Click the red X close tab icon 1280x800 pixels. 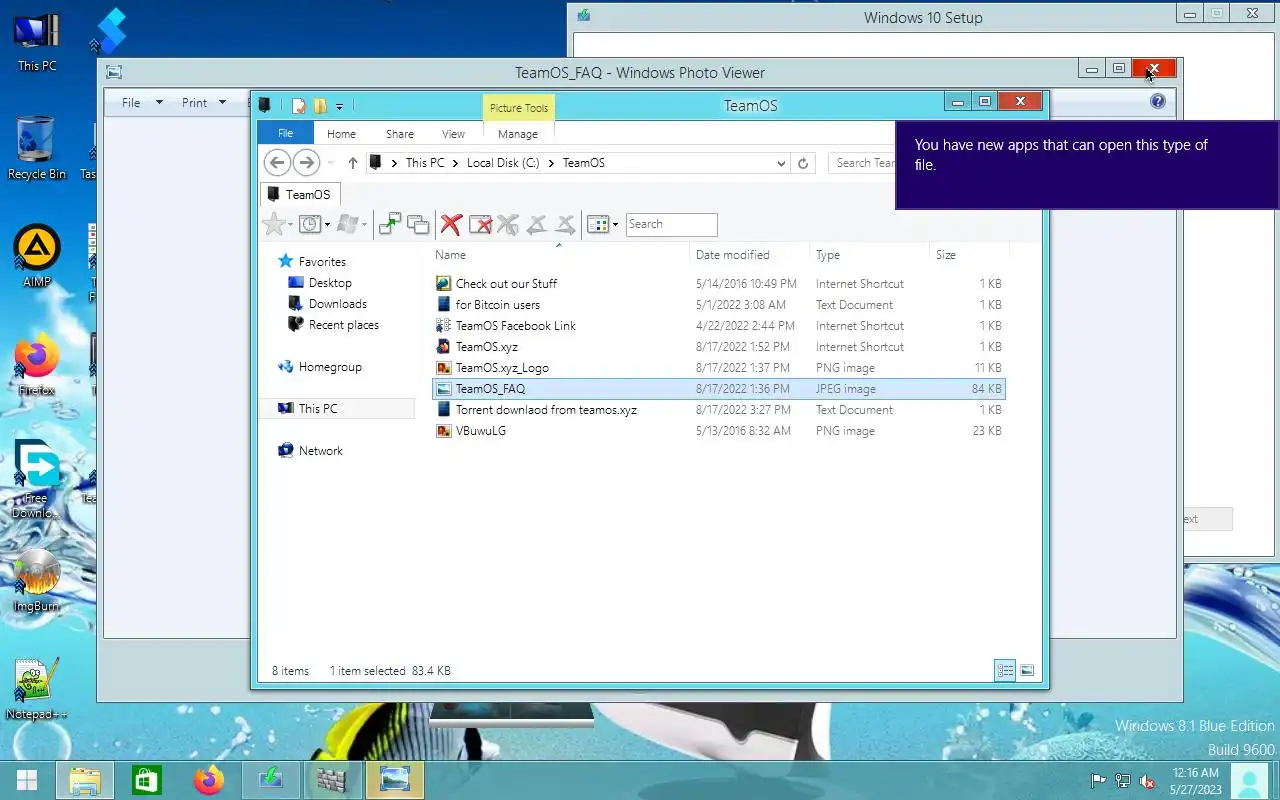pos(451,224)
